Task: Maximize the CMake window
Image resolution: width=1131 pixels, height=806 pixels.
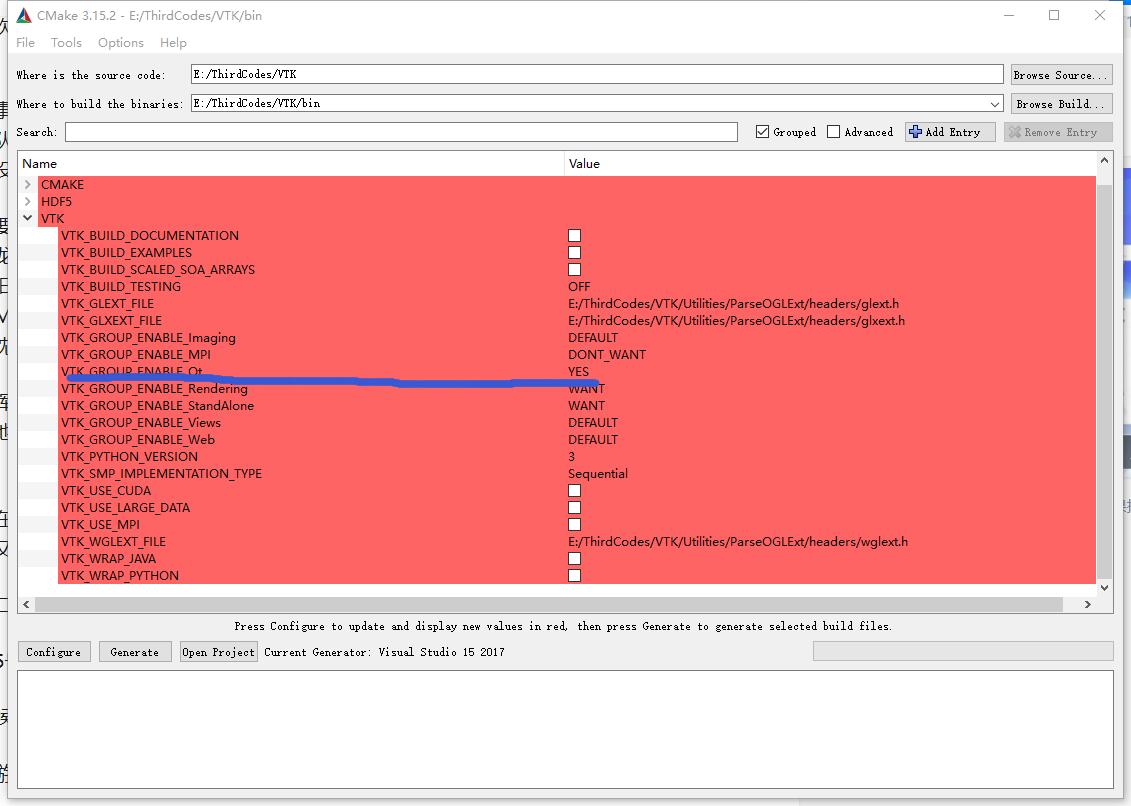Action: [x=1054, y=15]
